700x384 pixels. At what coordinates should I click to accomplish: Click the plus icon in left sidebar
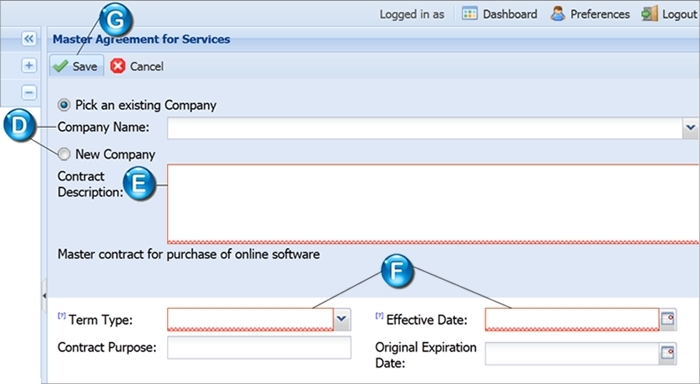(x=29, y=66)
